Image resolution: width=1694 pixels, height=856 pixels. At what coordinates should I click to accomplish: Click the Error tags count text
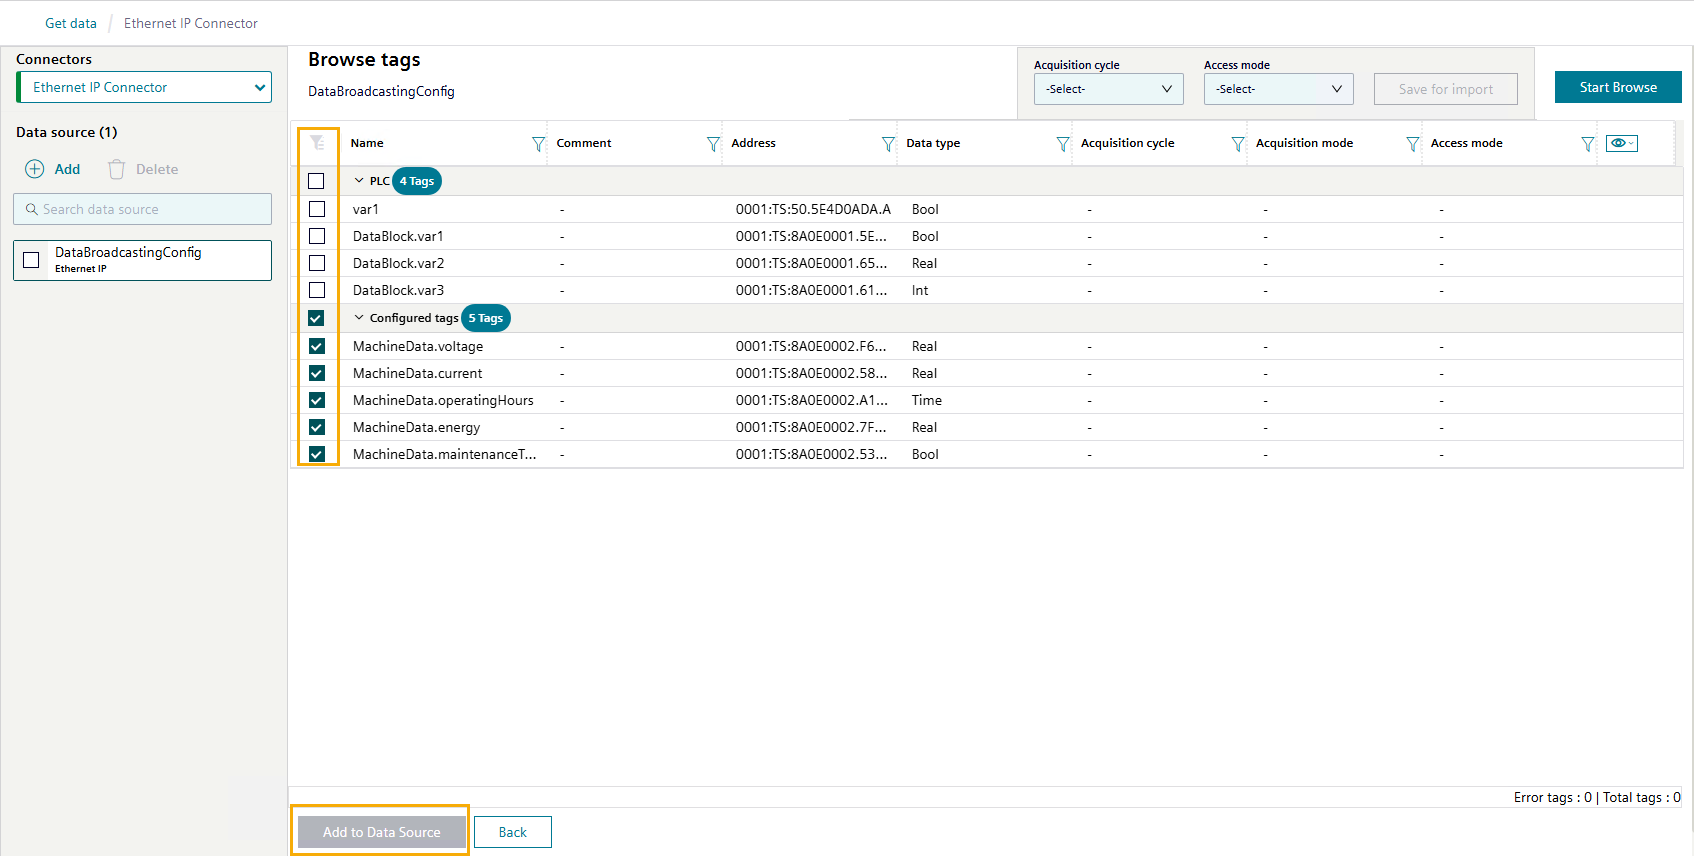(x=1552, y=797)
